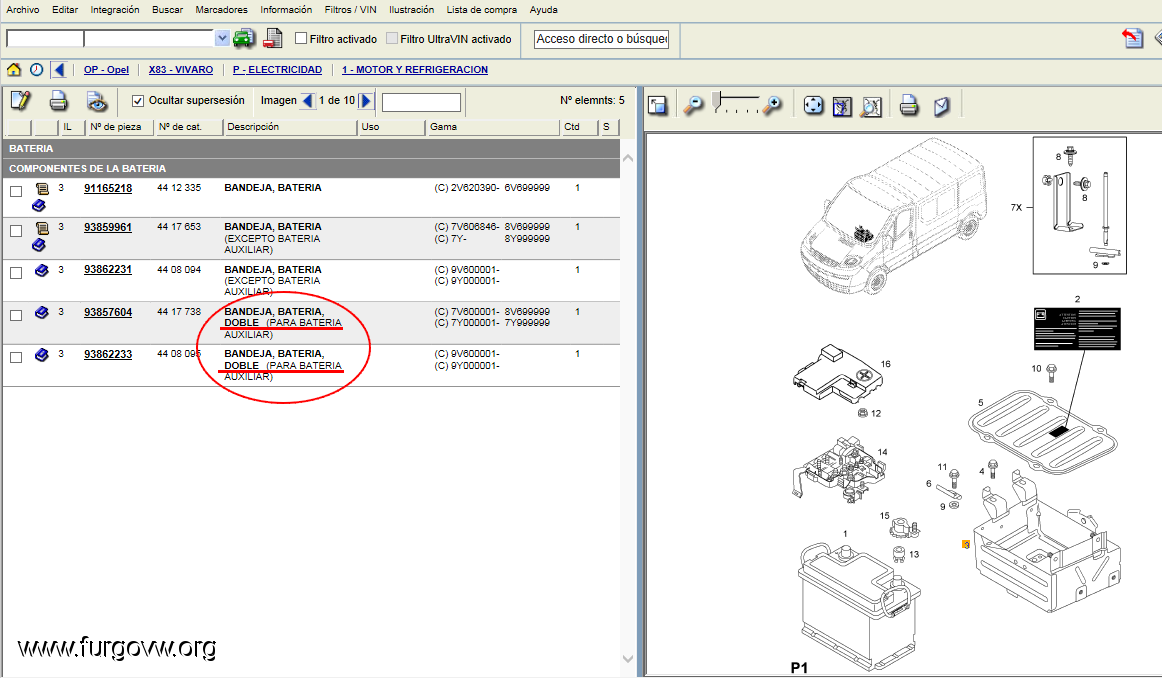Open part number 93862233 link
Screen dimensions: 1162x678
(x=108, y=354)
